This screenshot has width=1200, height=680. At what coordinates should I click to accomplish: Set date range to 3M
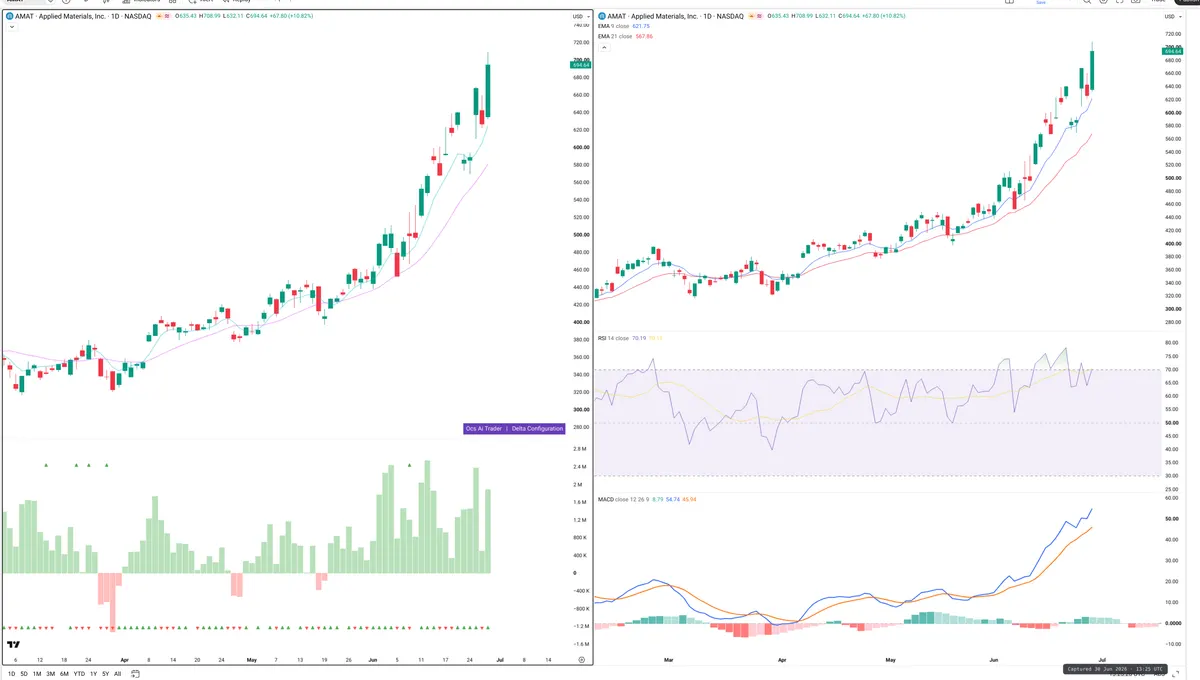click(50, 674)
